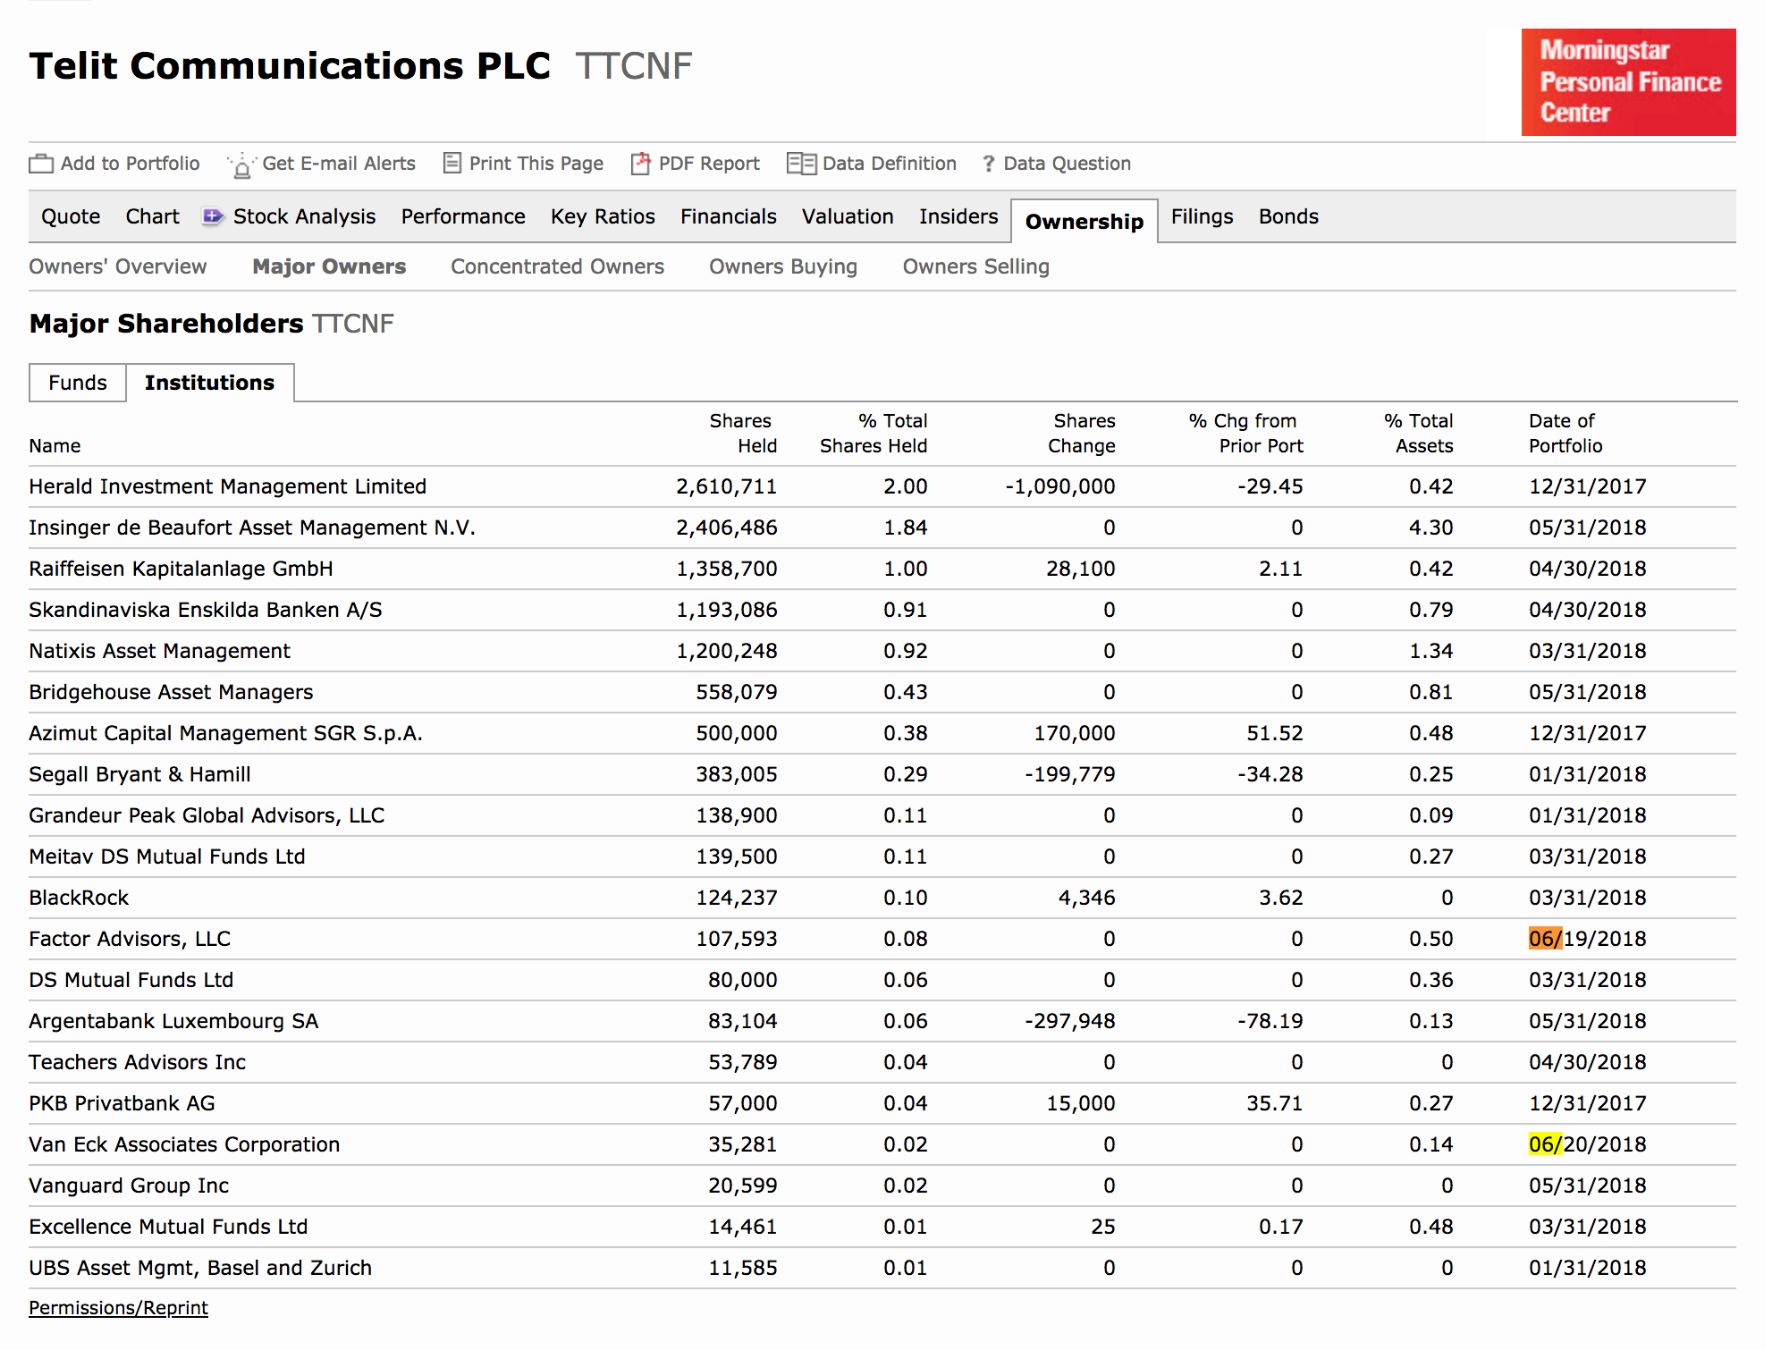Select the Institutions tab
This screenshot has height=1350, width=1766.
click(209, 381)
